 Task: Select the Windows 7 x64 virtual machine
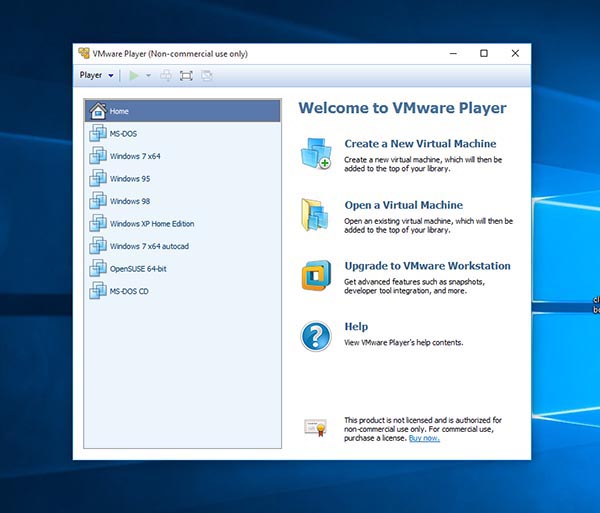coord(183,156)
